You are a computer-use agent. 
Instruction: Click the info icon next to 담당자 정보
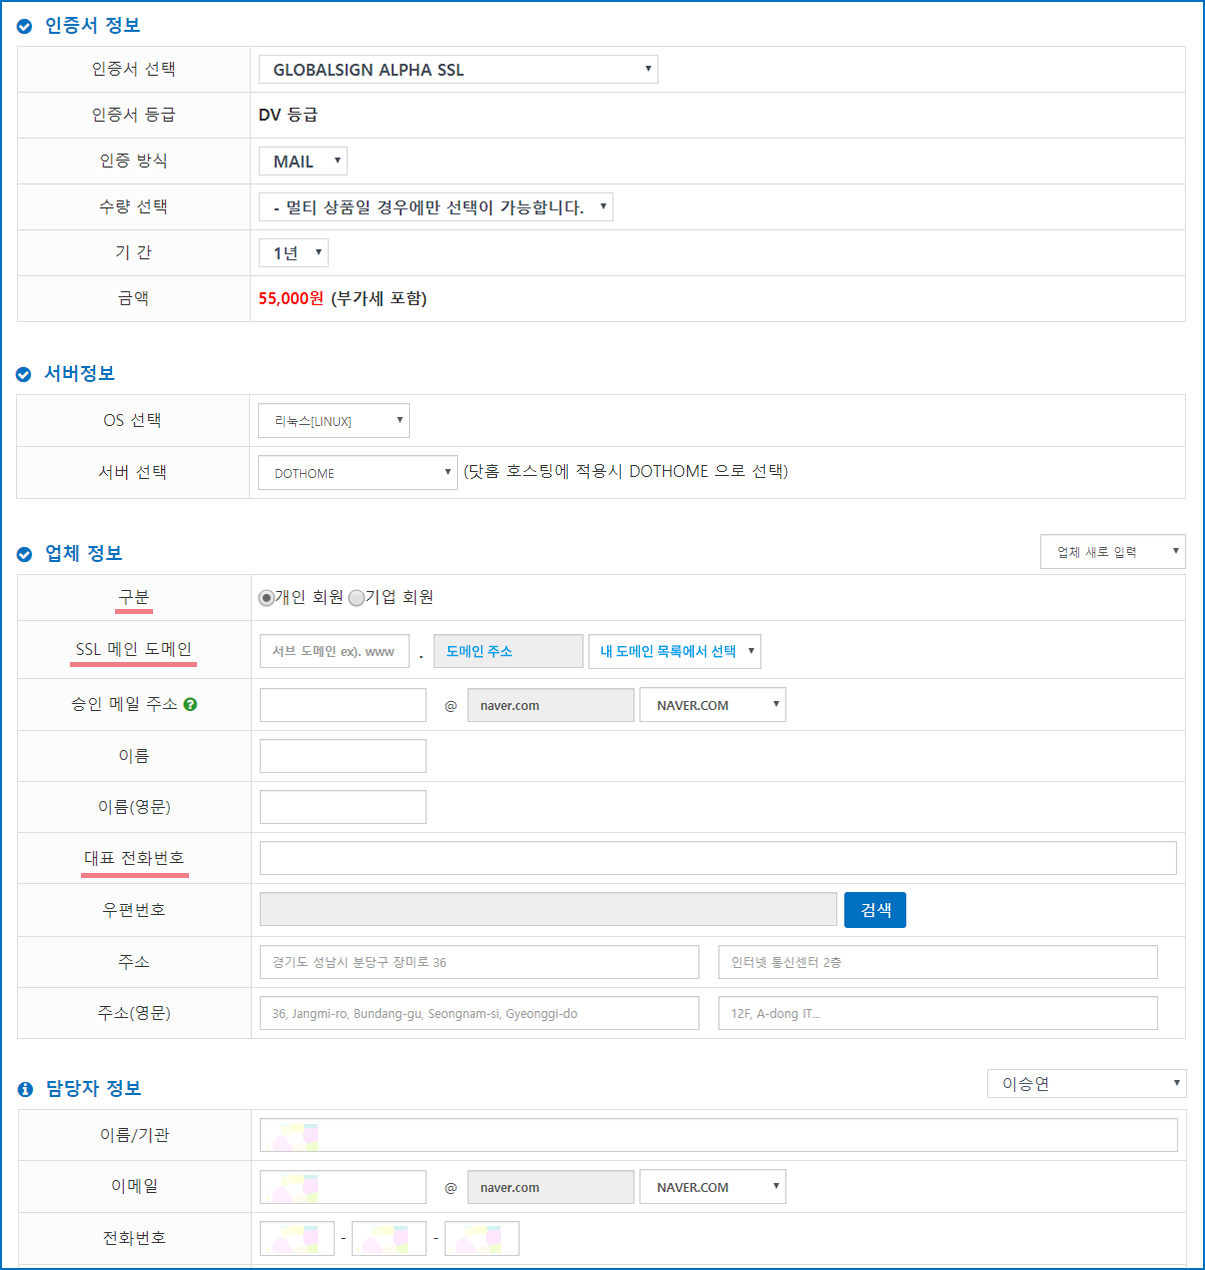coord(25,1089)
